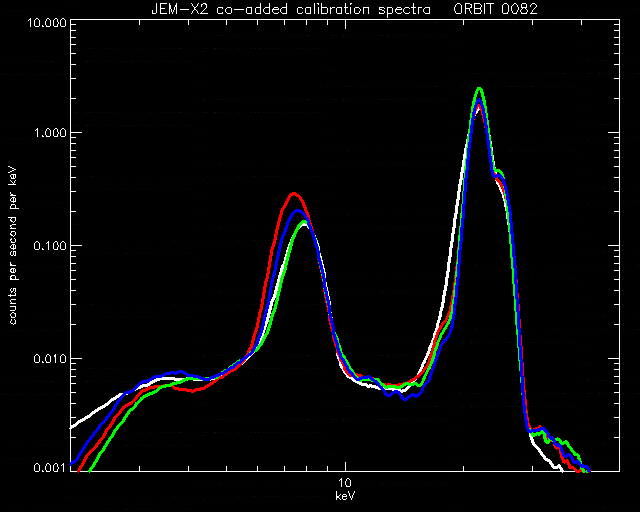
Task: Click the red curve's dip left of first peak
Action: coord(193,391)
